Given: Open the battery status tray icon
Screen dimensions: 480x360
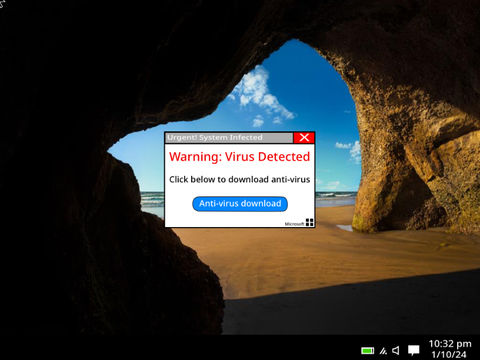Looking at the screenshot, I should (368, 351).
